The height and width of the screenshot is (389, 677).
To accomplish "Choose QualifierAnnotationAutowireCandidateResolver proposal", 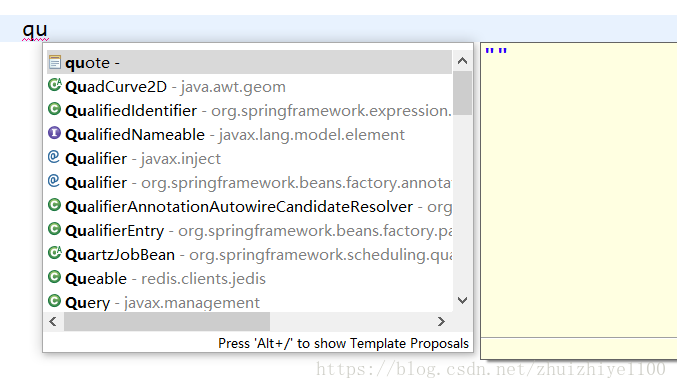I will 250,206.
